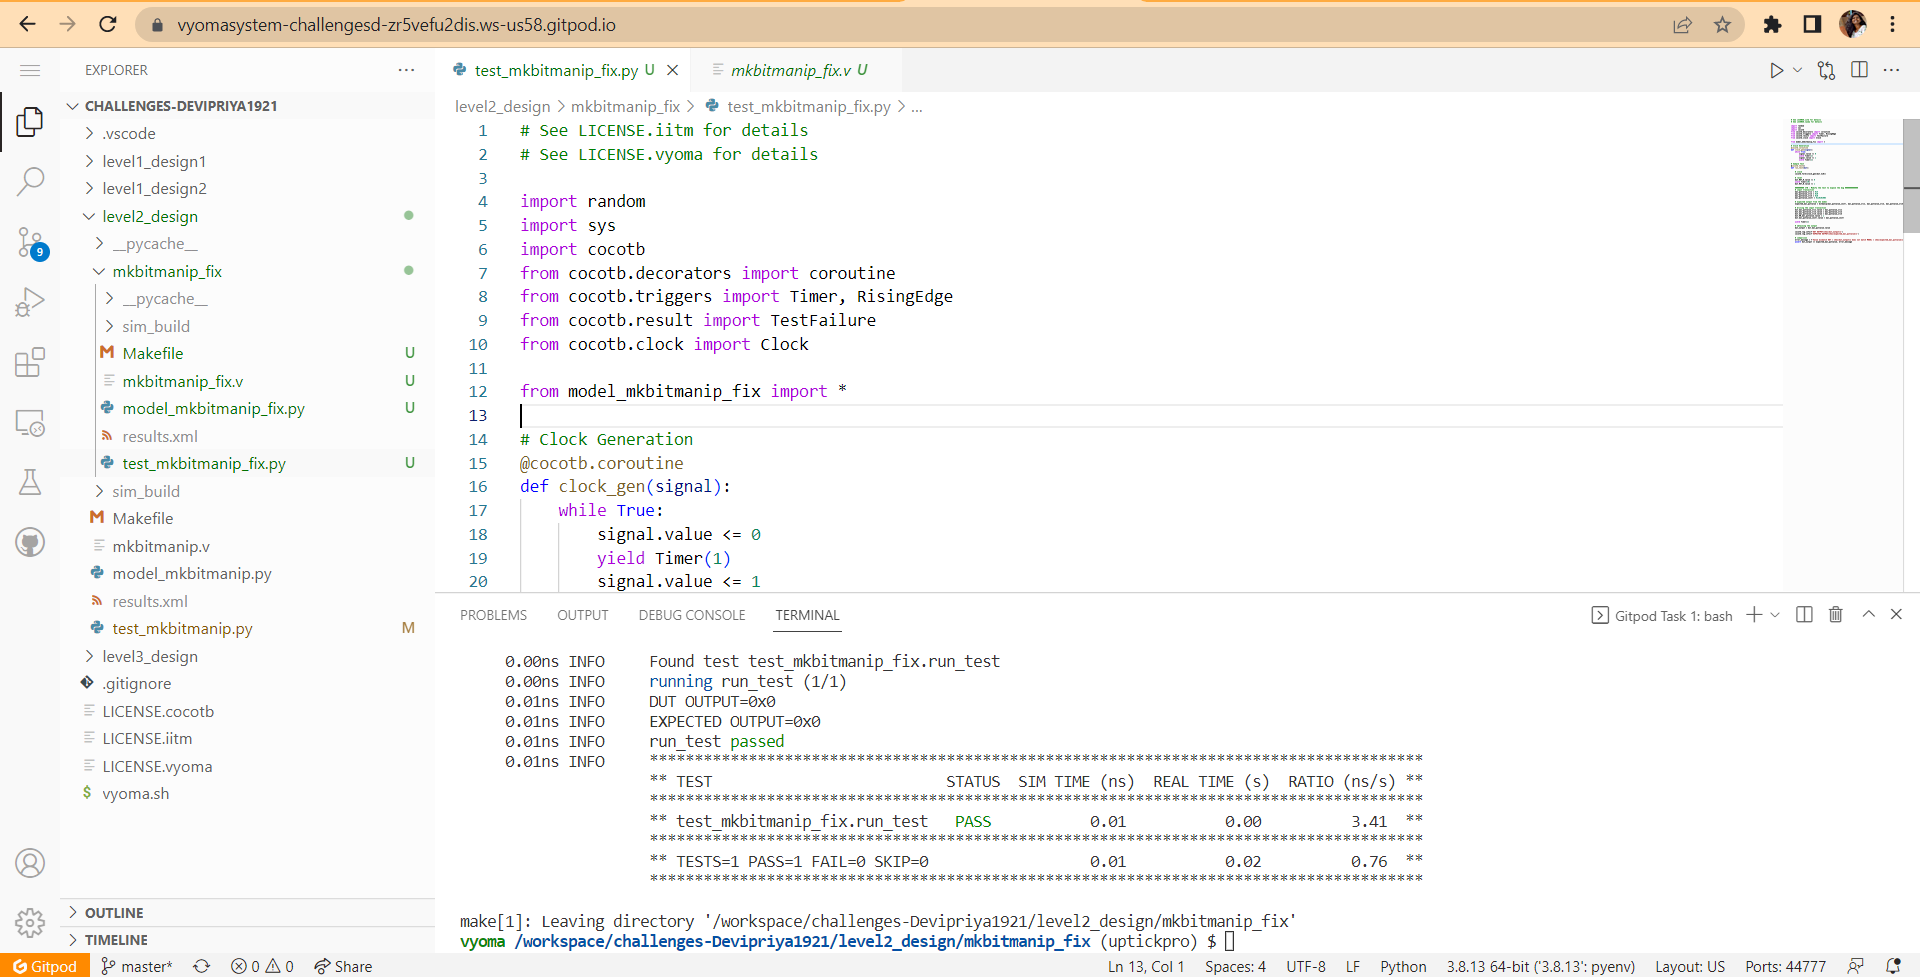Open the run button dropdown chevron
The width and height of the screenshot is (1920, 977).
(1798, 70)
